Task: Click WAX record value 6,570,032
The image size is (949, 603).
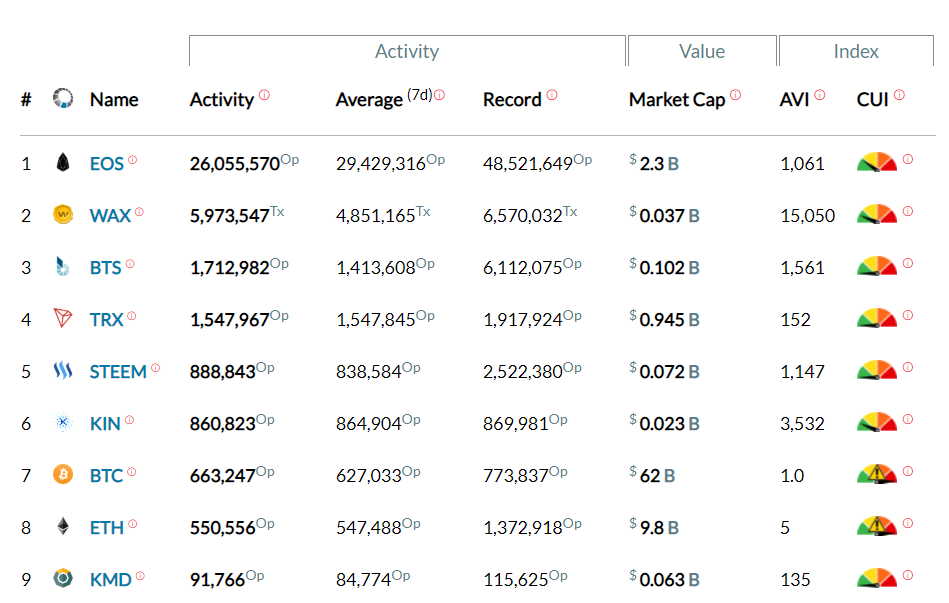Action: pyautogui.click(x=522, y=216)
